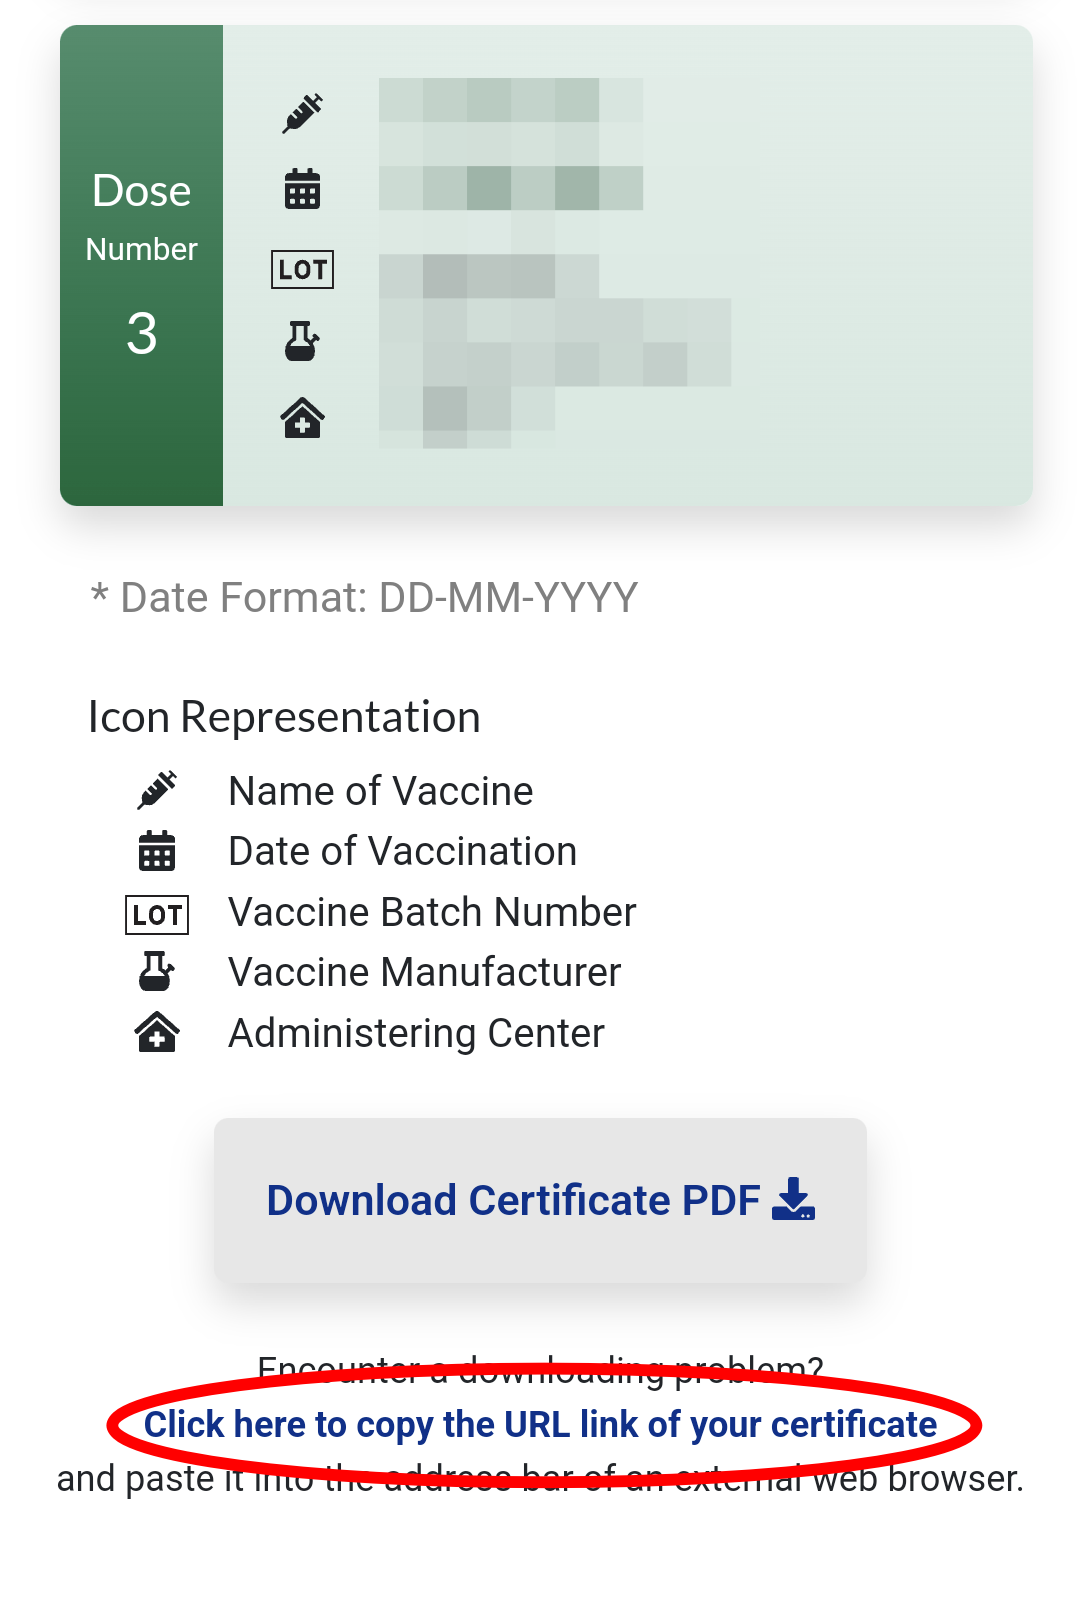This screenshot has height=1618, width=1078.
Task: Click the Date of Vaccination legend label
Action: (402, 852)
